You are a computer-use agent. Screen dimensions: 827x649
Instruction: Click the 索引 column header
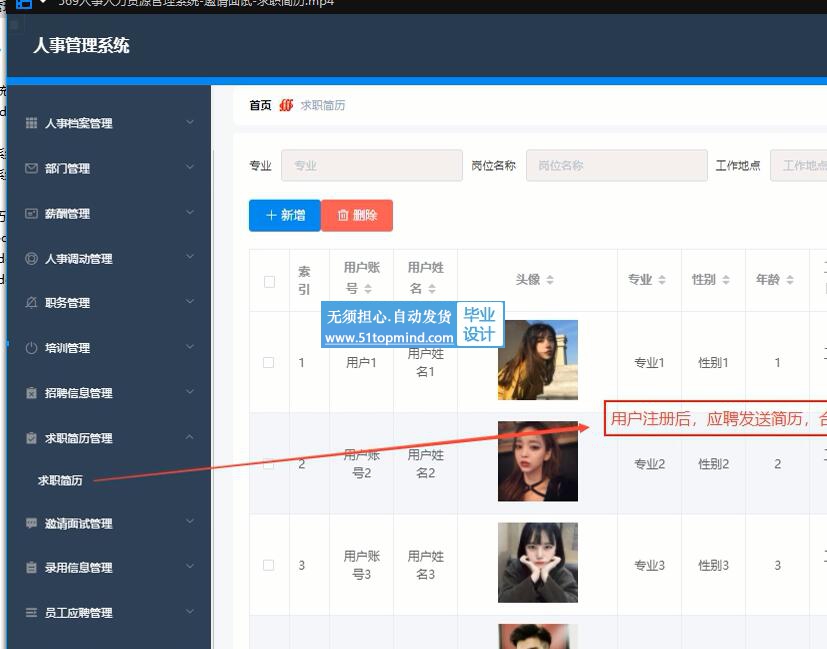[x=304, y=280]
